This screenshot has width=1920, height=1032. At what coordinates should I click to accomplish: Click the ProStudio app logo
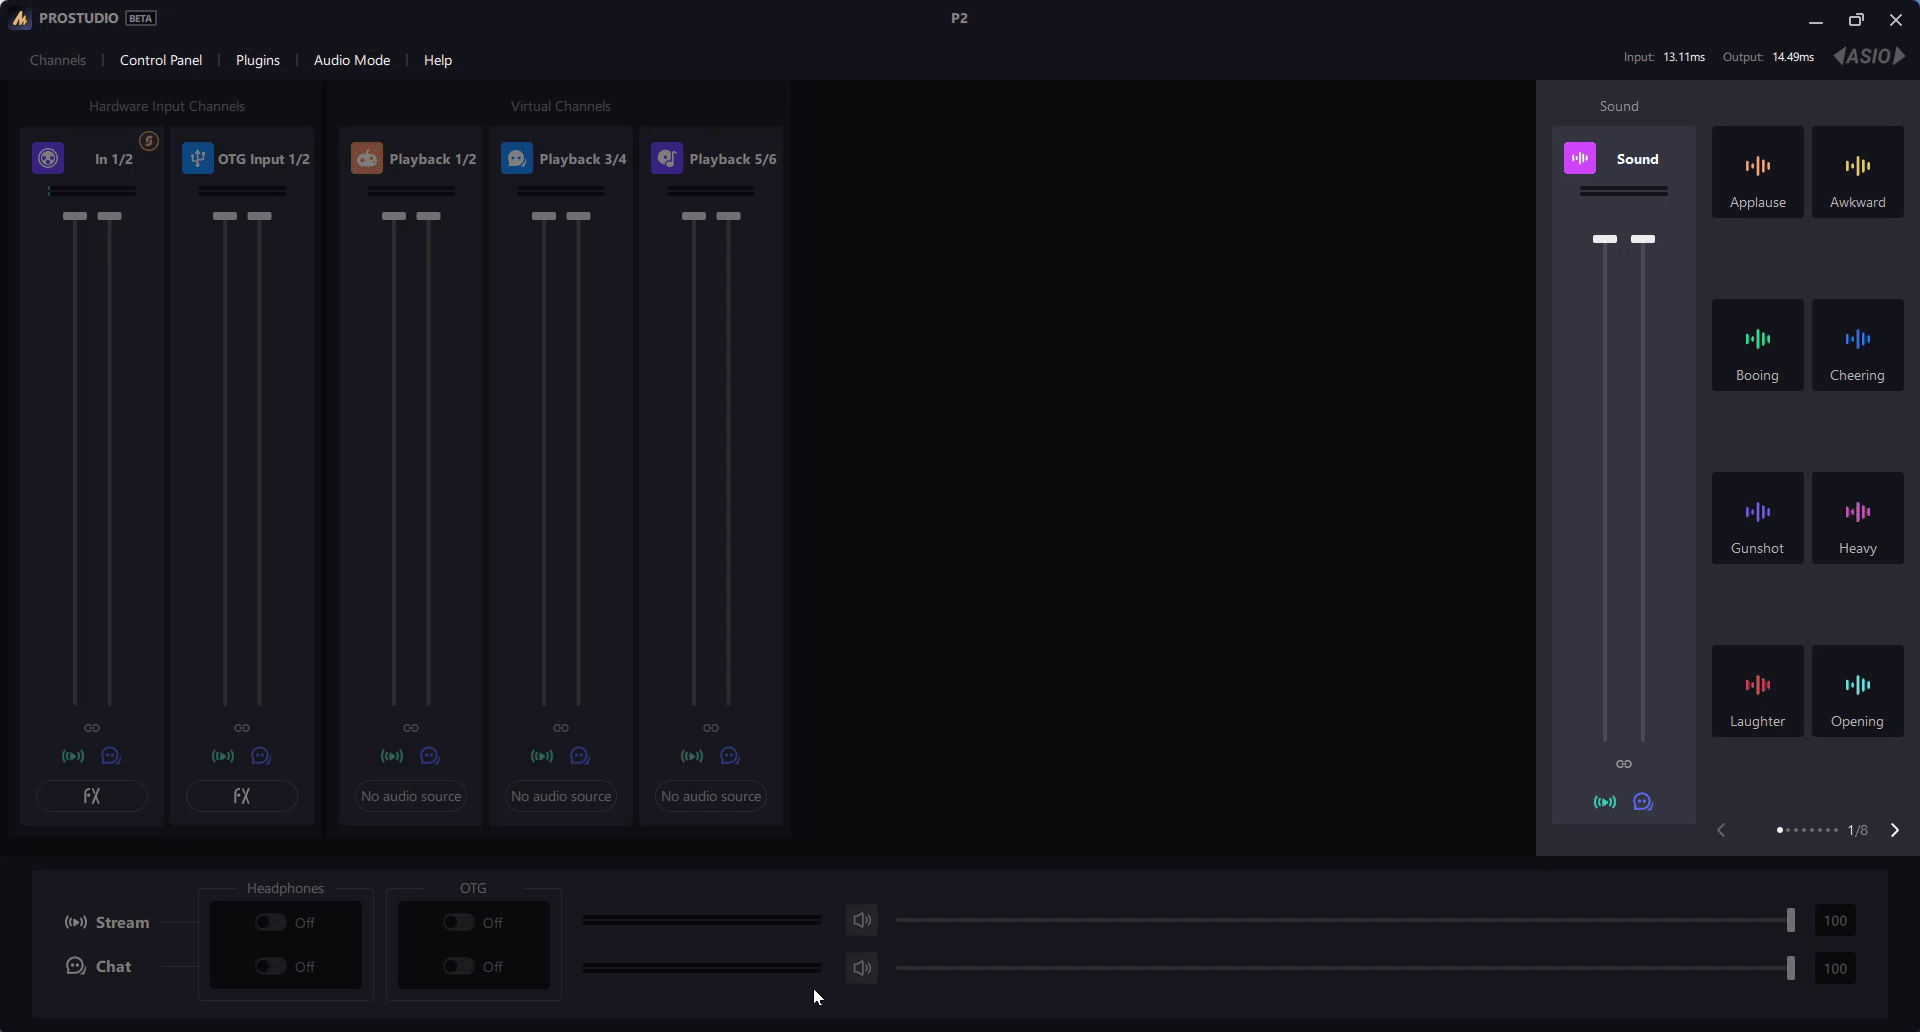click(20, 19)
